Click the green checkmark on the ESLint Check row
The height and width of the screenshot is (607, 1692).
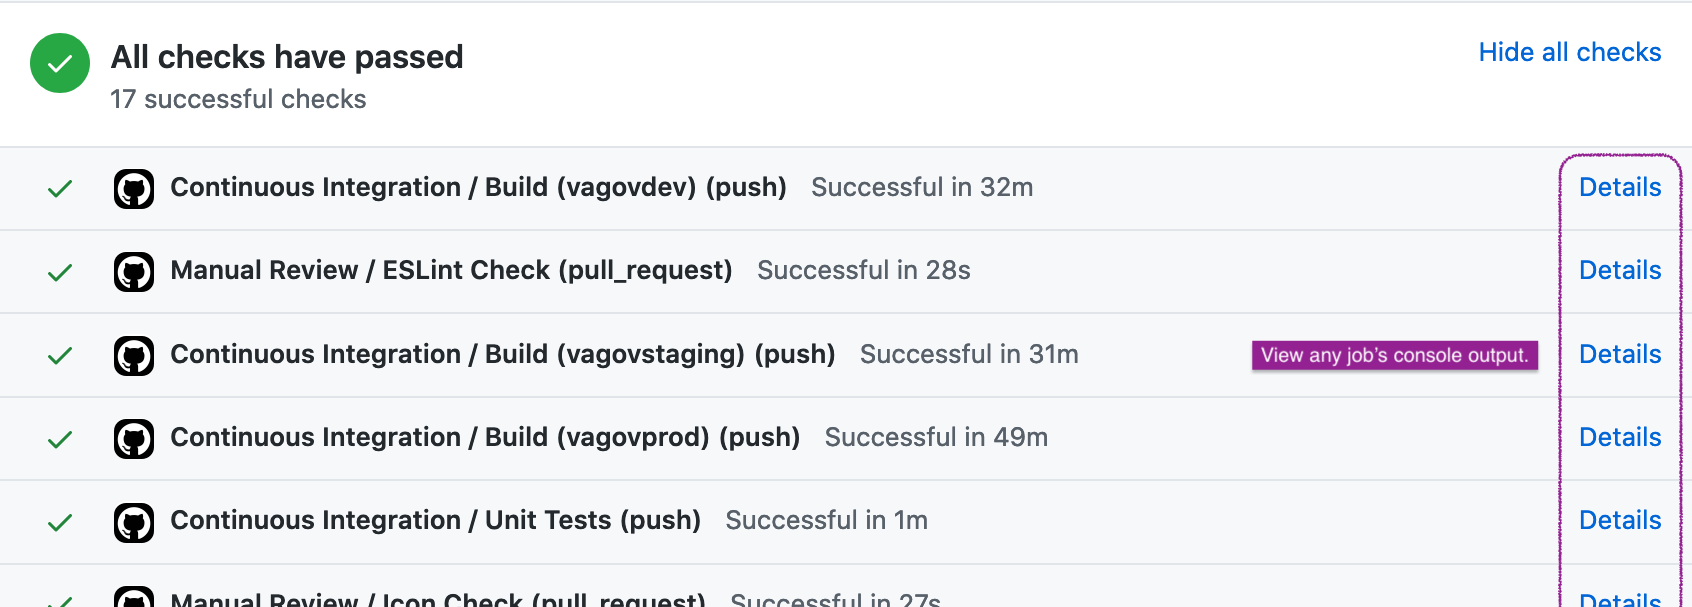pos(59,271)
